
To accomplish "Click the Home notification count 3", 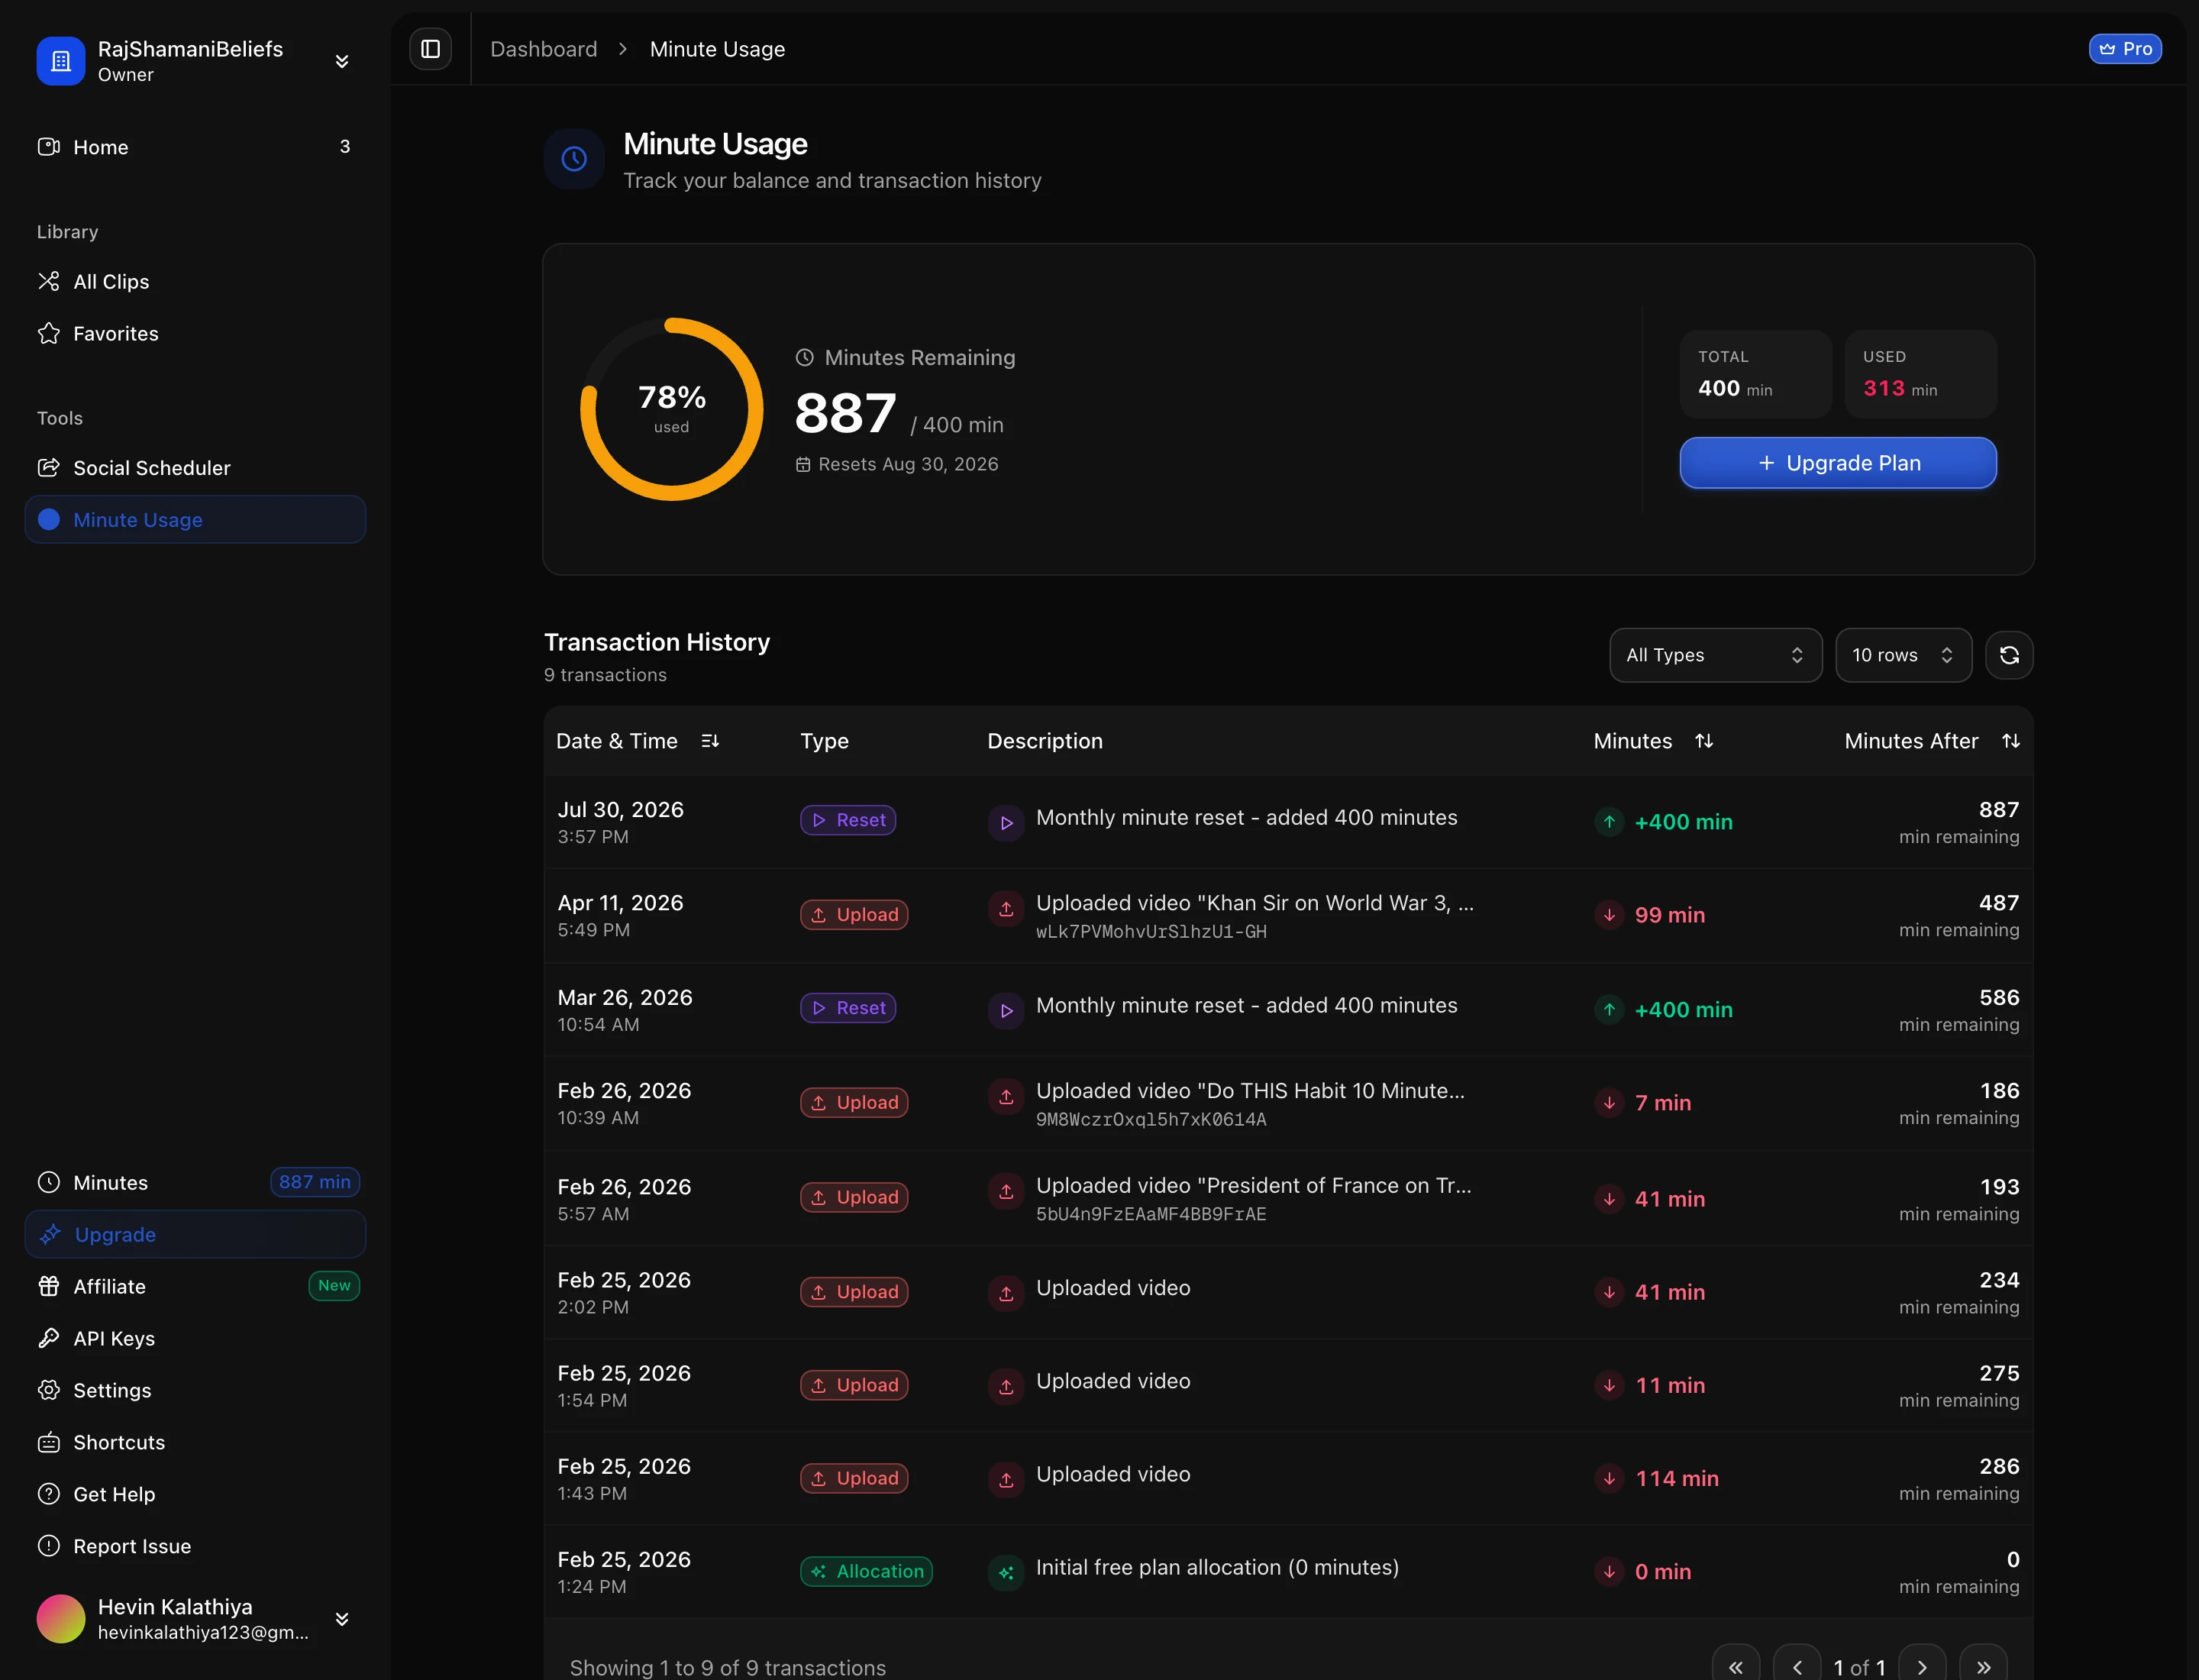I will click(x=345, y=147).
